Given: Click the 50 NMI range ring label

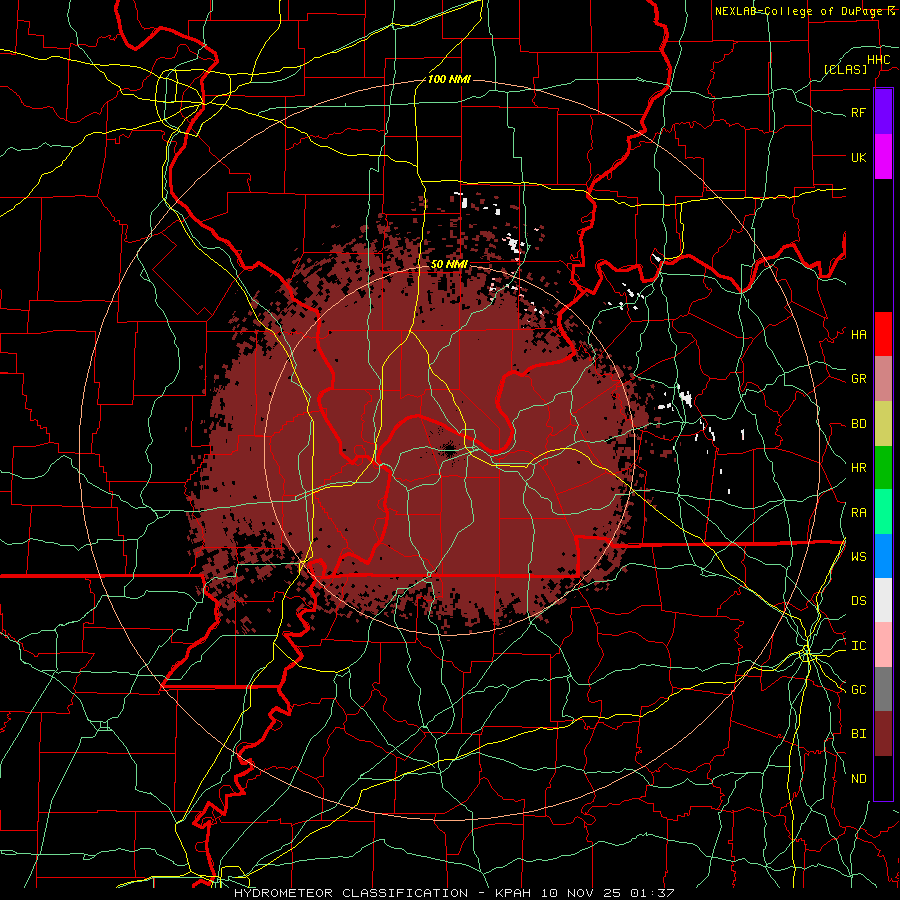Looking at the screenshot, I should pos(449,264).
